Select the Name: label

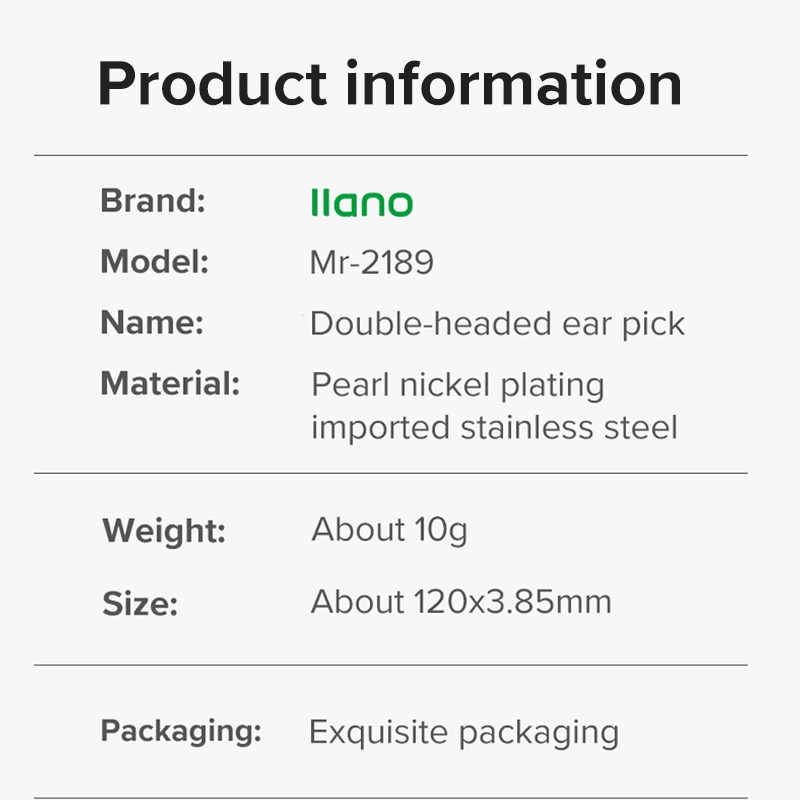tap(152, 323)
